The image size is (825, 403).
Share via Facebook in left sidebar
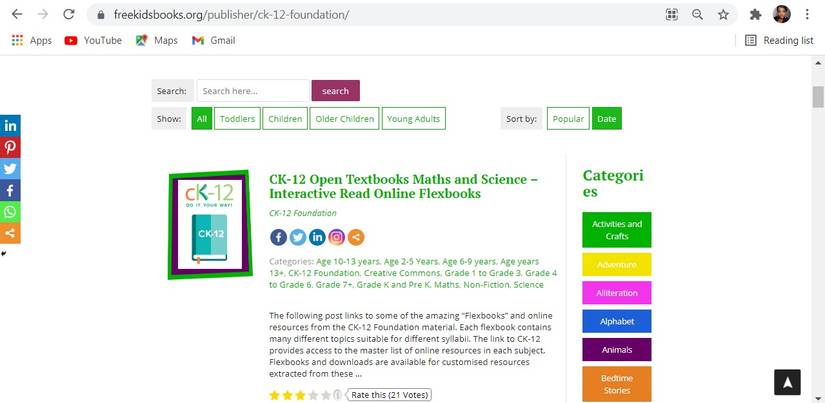[x=10, y=190]
